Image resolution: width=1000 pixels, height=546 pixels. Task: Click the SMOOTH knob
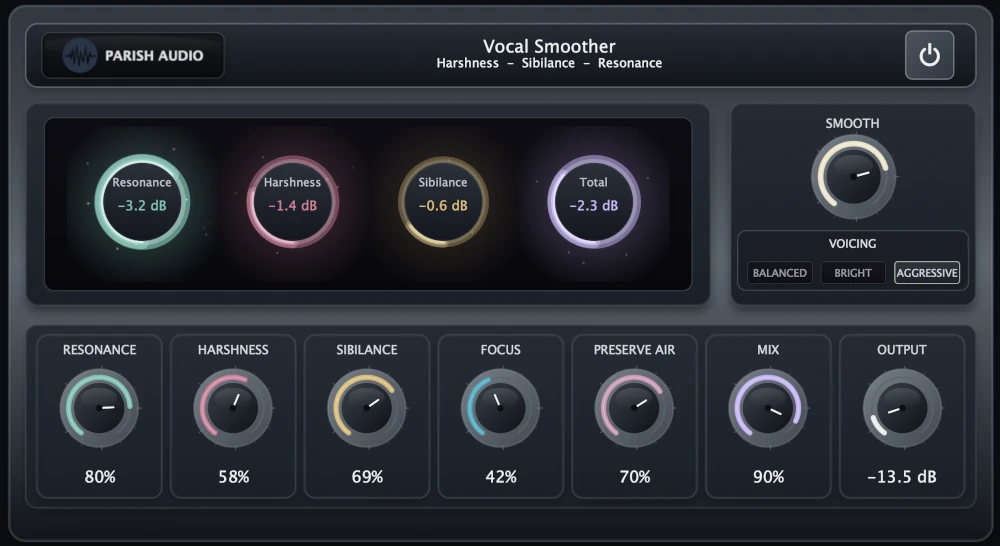pos(853,177)
